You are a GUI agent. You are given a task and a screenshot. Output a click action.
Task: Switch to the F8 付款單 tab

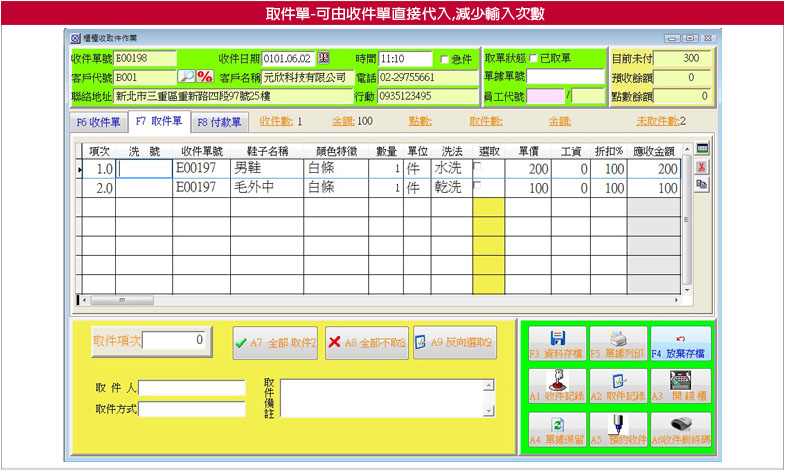click(x=218, y=123)
